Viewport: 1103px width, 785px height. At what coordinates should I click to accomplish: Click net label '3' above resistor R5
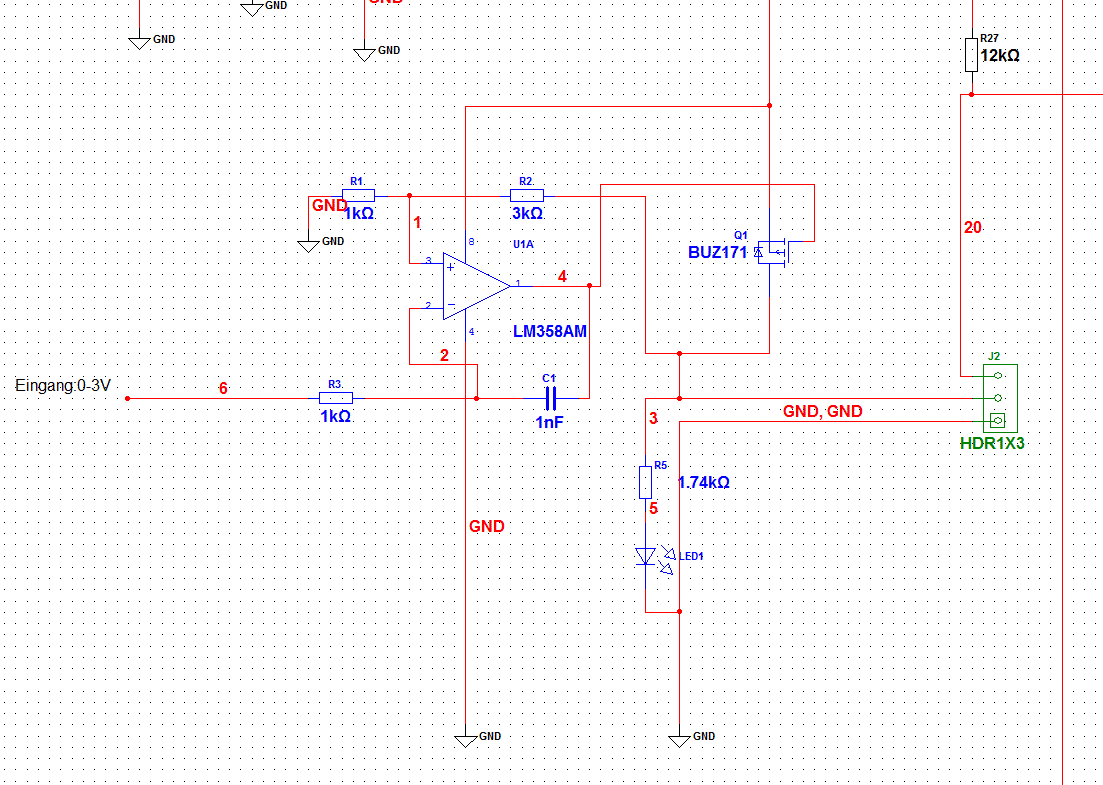(653, 419)
